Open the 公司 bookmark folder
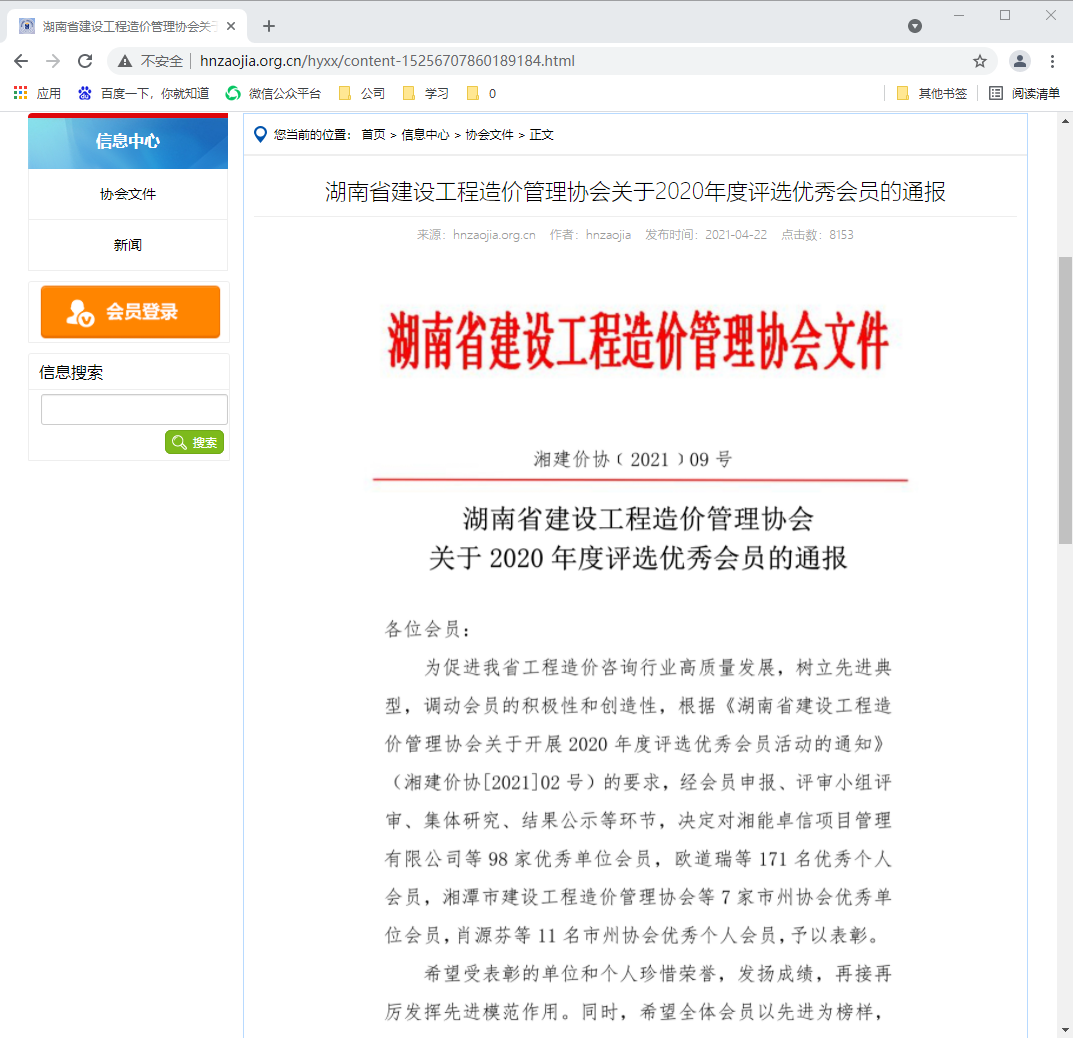Image resolution: width=1073 pixels, height=1038 pixels. coord(362,93)
